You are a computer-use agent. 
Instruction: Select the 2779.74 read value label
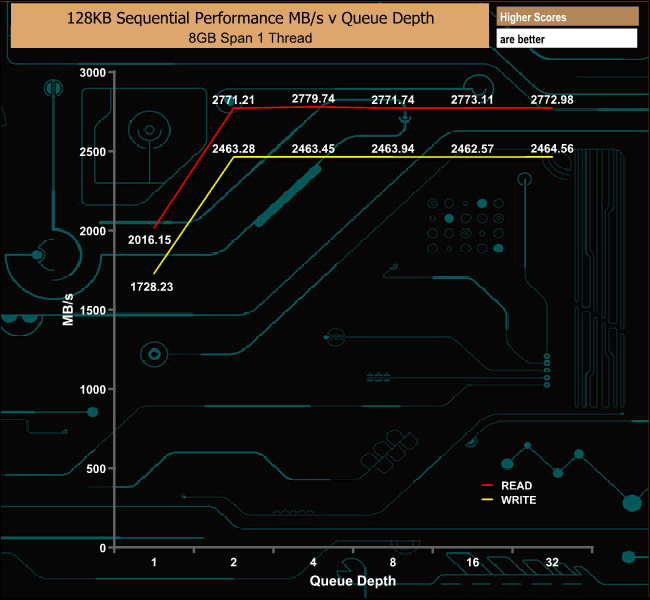[x=313, y=99]
